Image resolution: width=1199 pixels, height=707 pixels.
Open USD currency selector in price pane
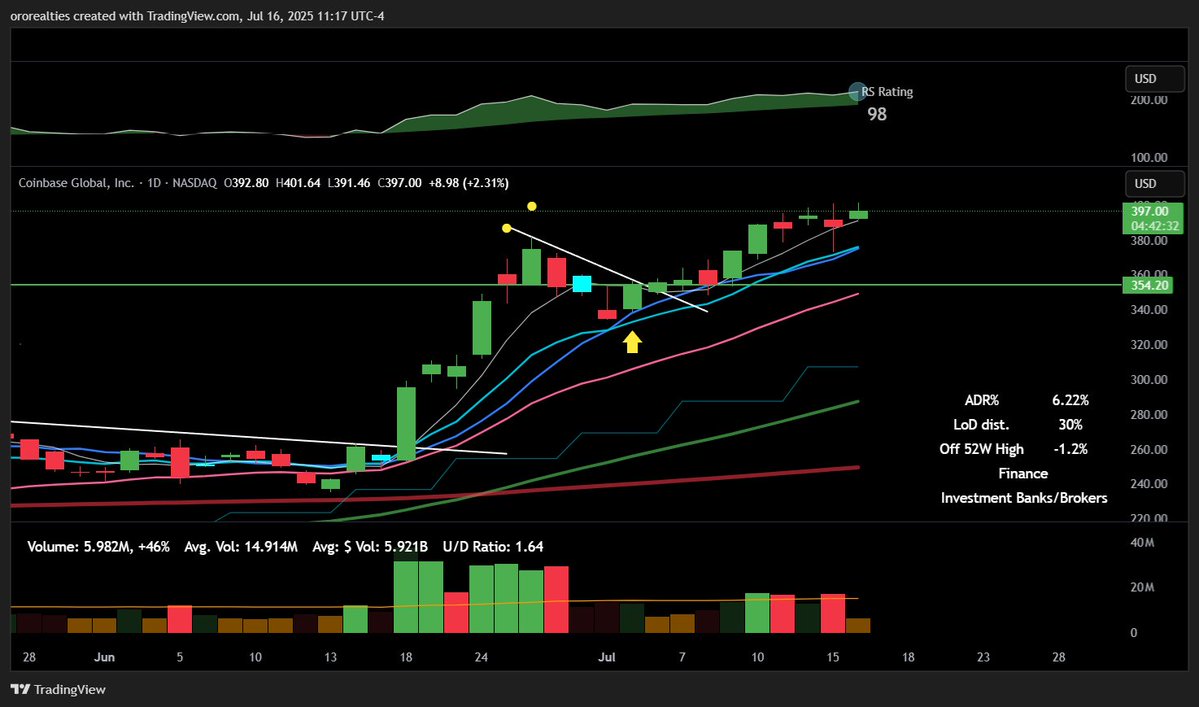[x=1154, y=183]
